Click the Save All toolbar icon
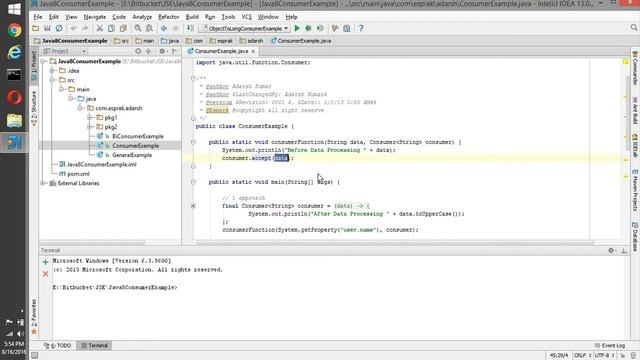 47,29
